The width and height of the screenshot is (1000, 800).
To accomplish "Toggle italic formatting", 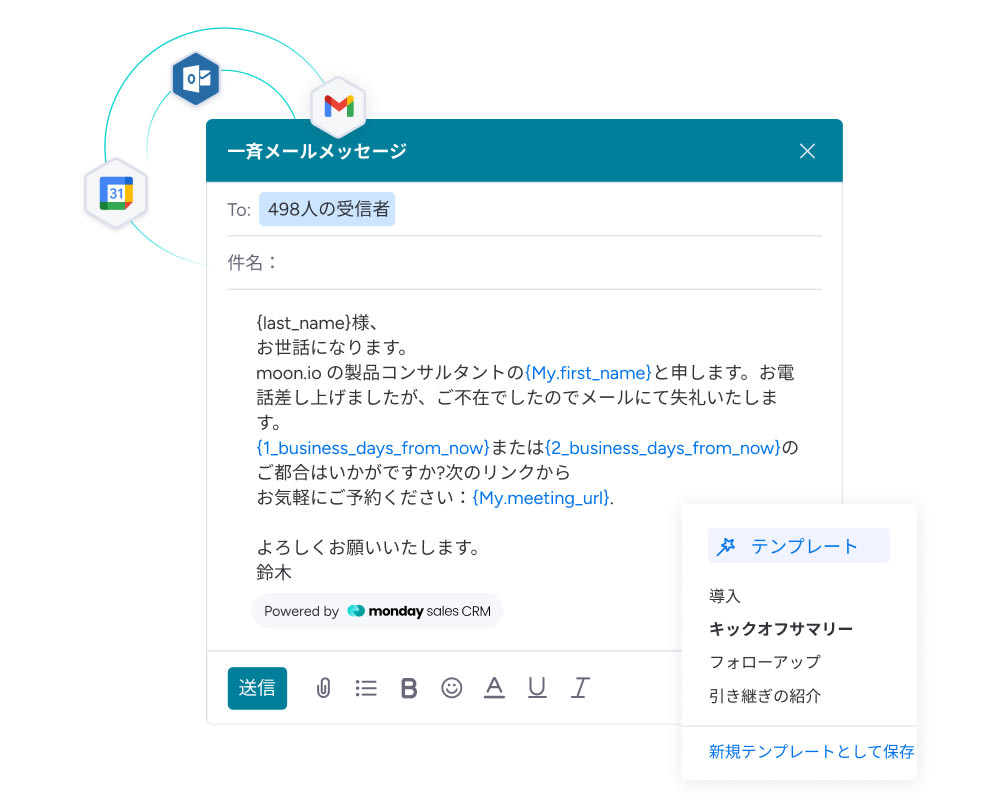I will pyautogui.click(x=580, y=687).
